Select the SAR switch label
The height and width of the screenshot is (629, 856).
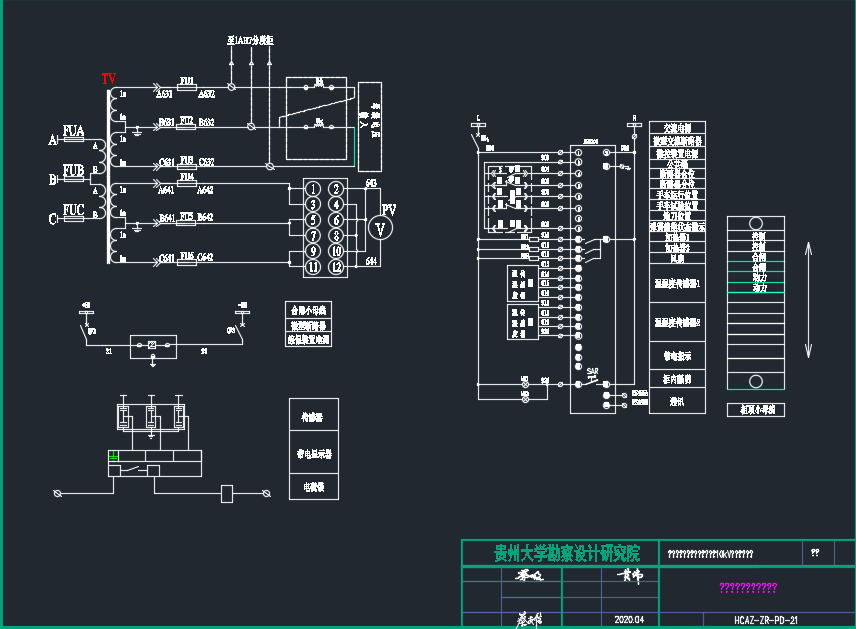(x=592, y=371)
